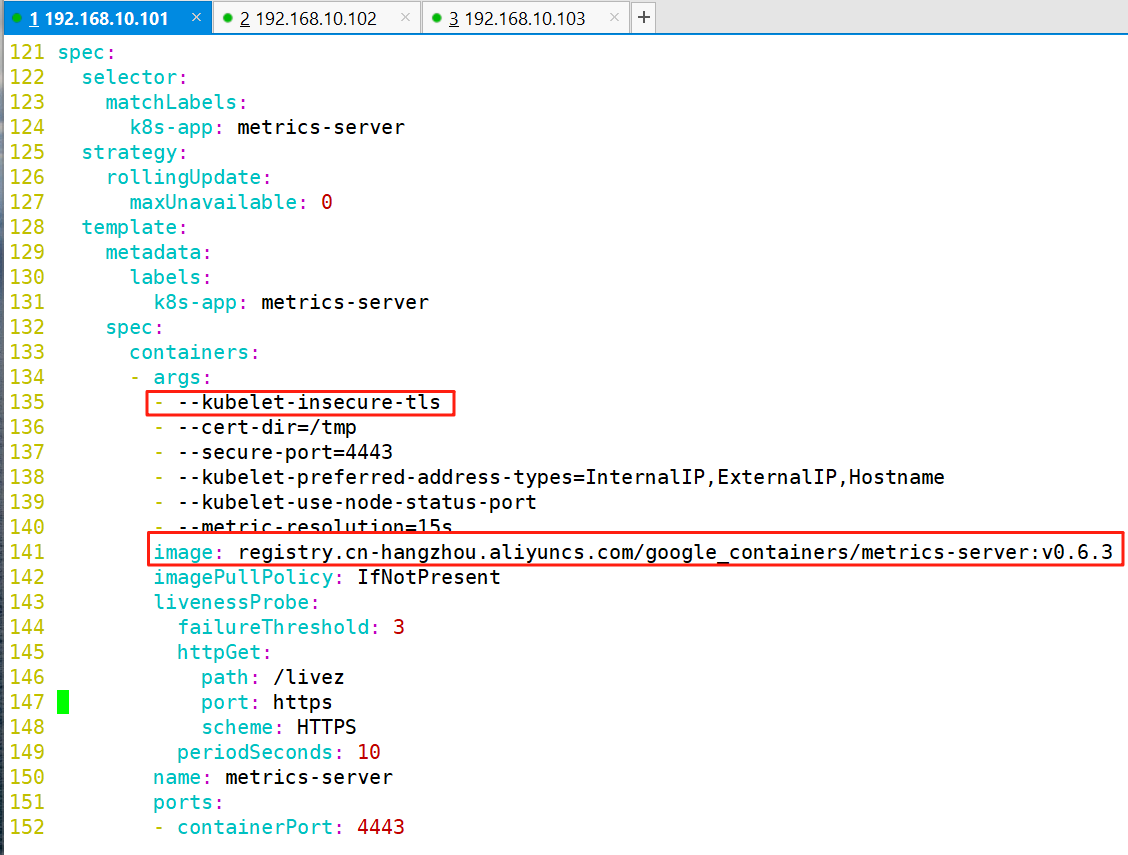Click 'selector:' on line 122
Image resolution: width=1128 pixels, height=855 pixels.
(135, 78)
